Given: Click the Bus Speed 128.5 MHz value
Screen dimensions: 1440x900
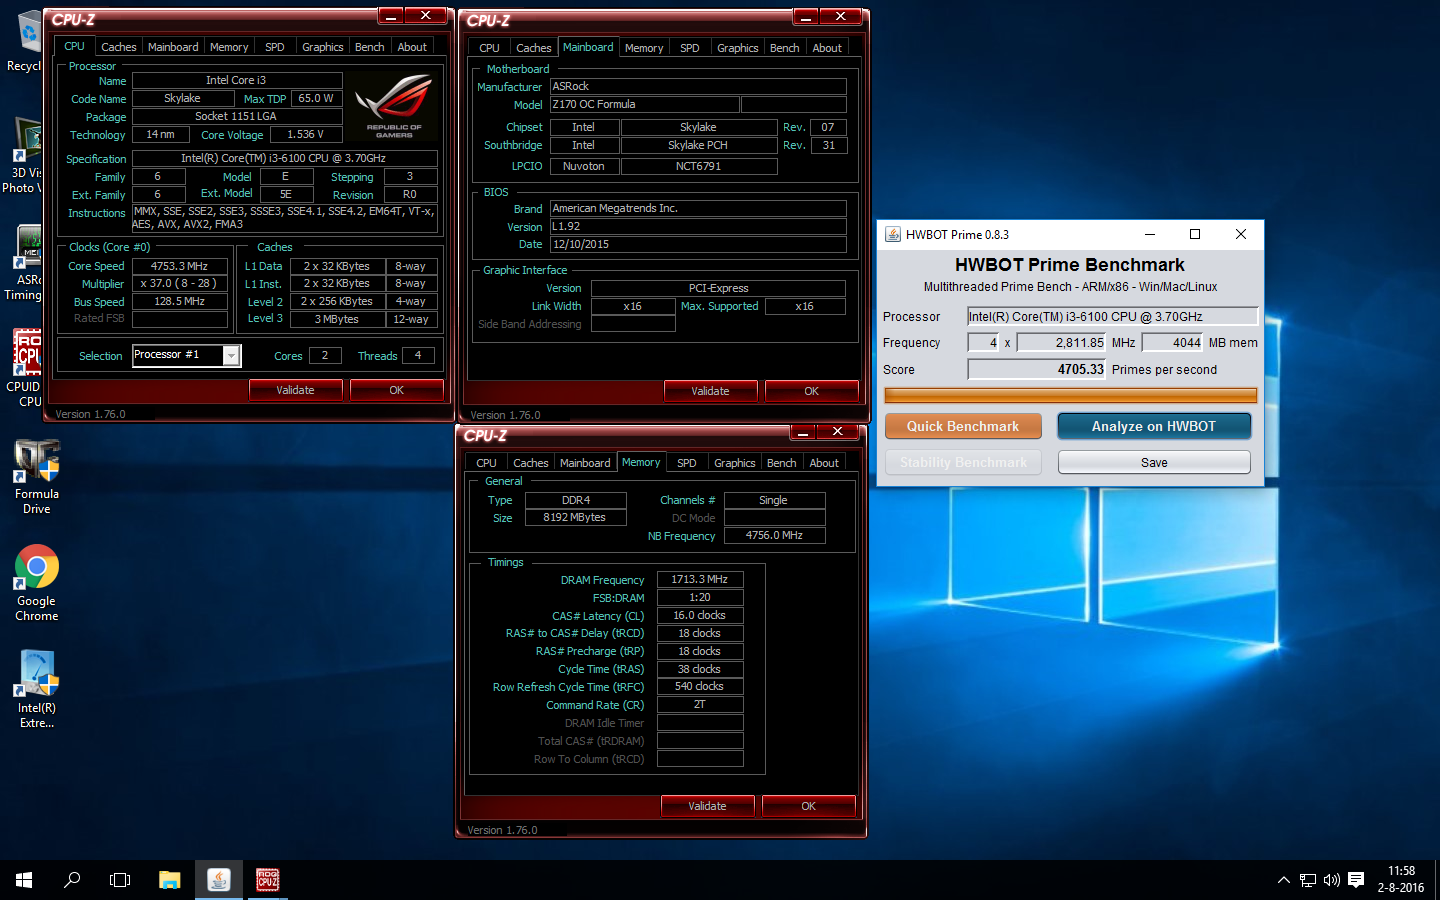Looking at the screenshot, I should coord(179,301).
